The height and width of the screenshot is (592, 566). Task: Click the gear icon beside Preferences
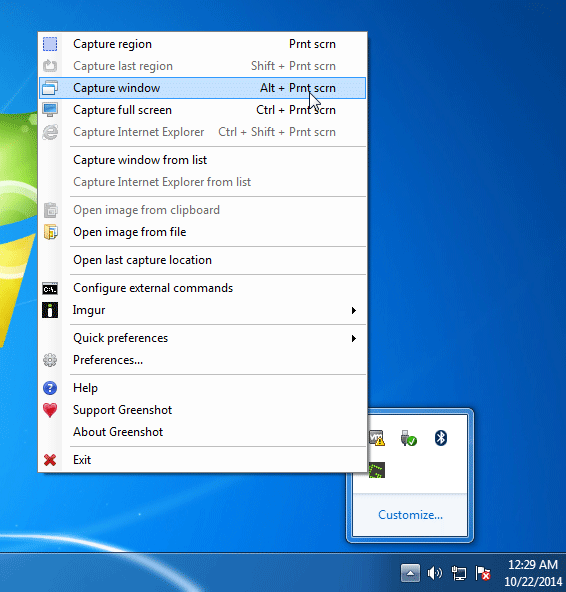point(50,360)
